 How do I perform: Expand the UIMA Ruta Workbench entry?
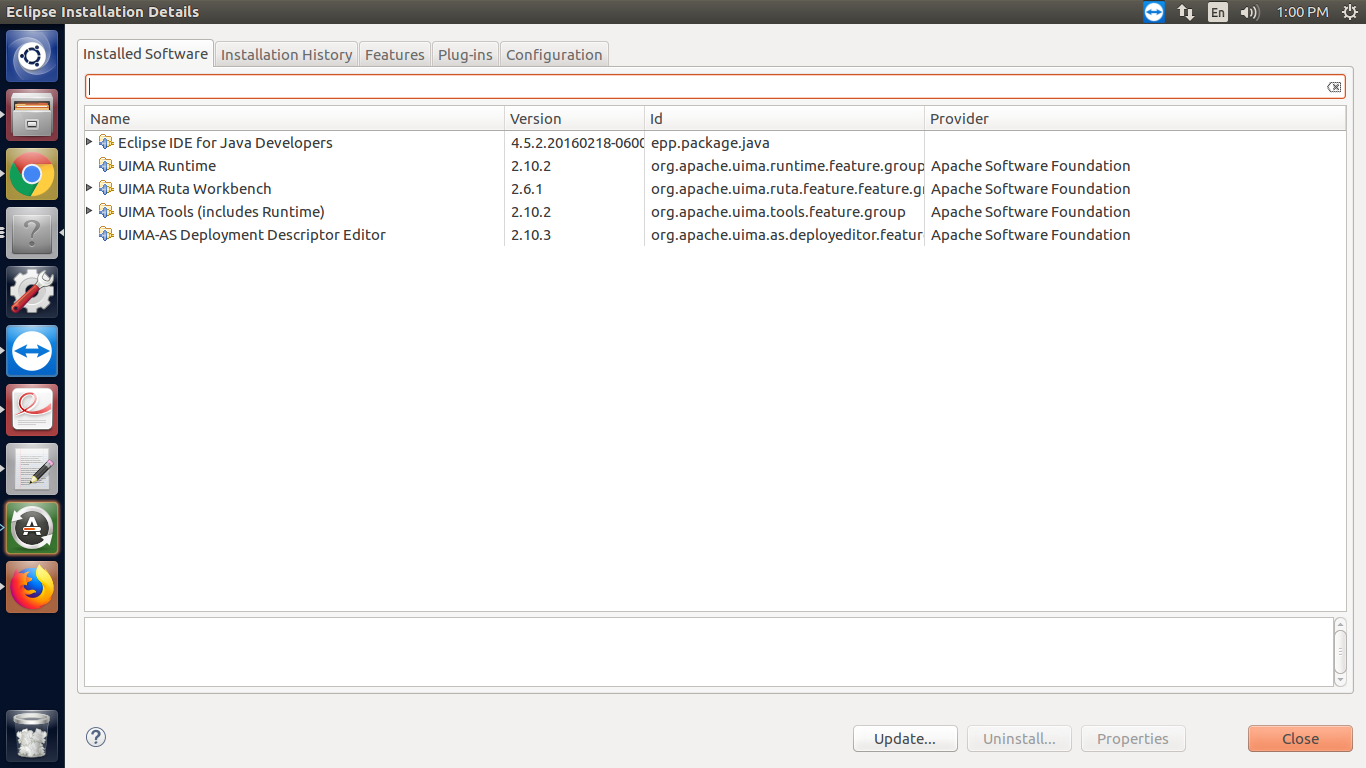(x=89, y=188)
